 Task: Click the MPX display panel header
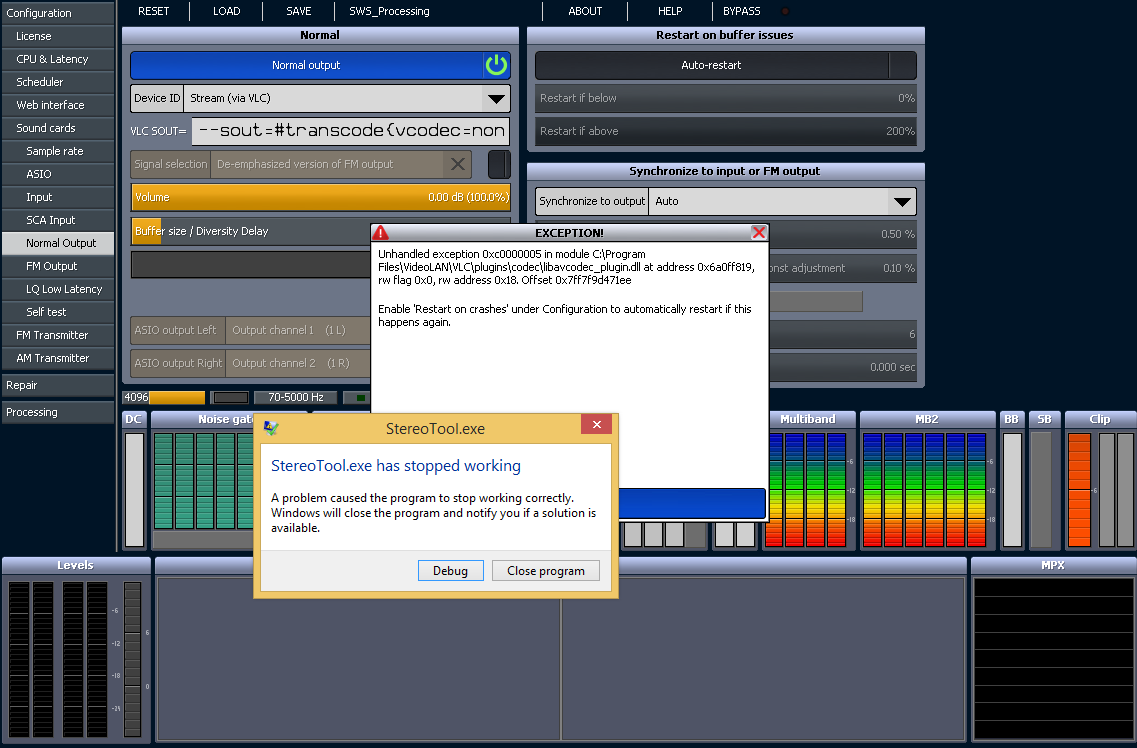point(1053,565)
